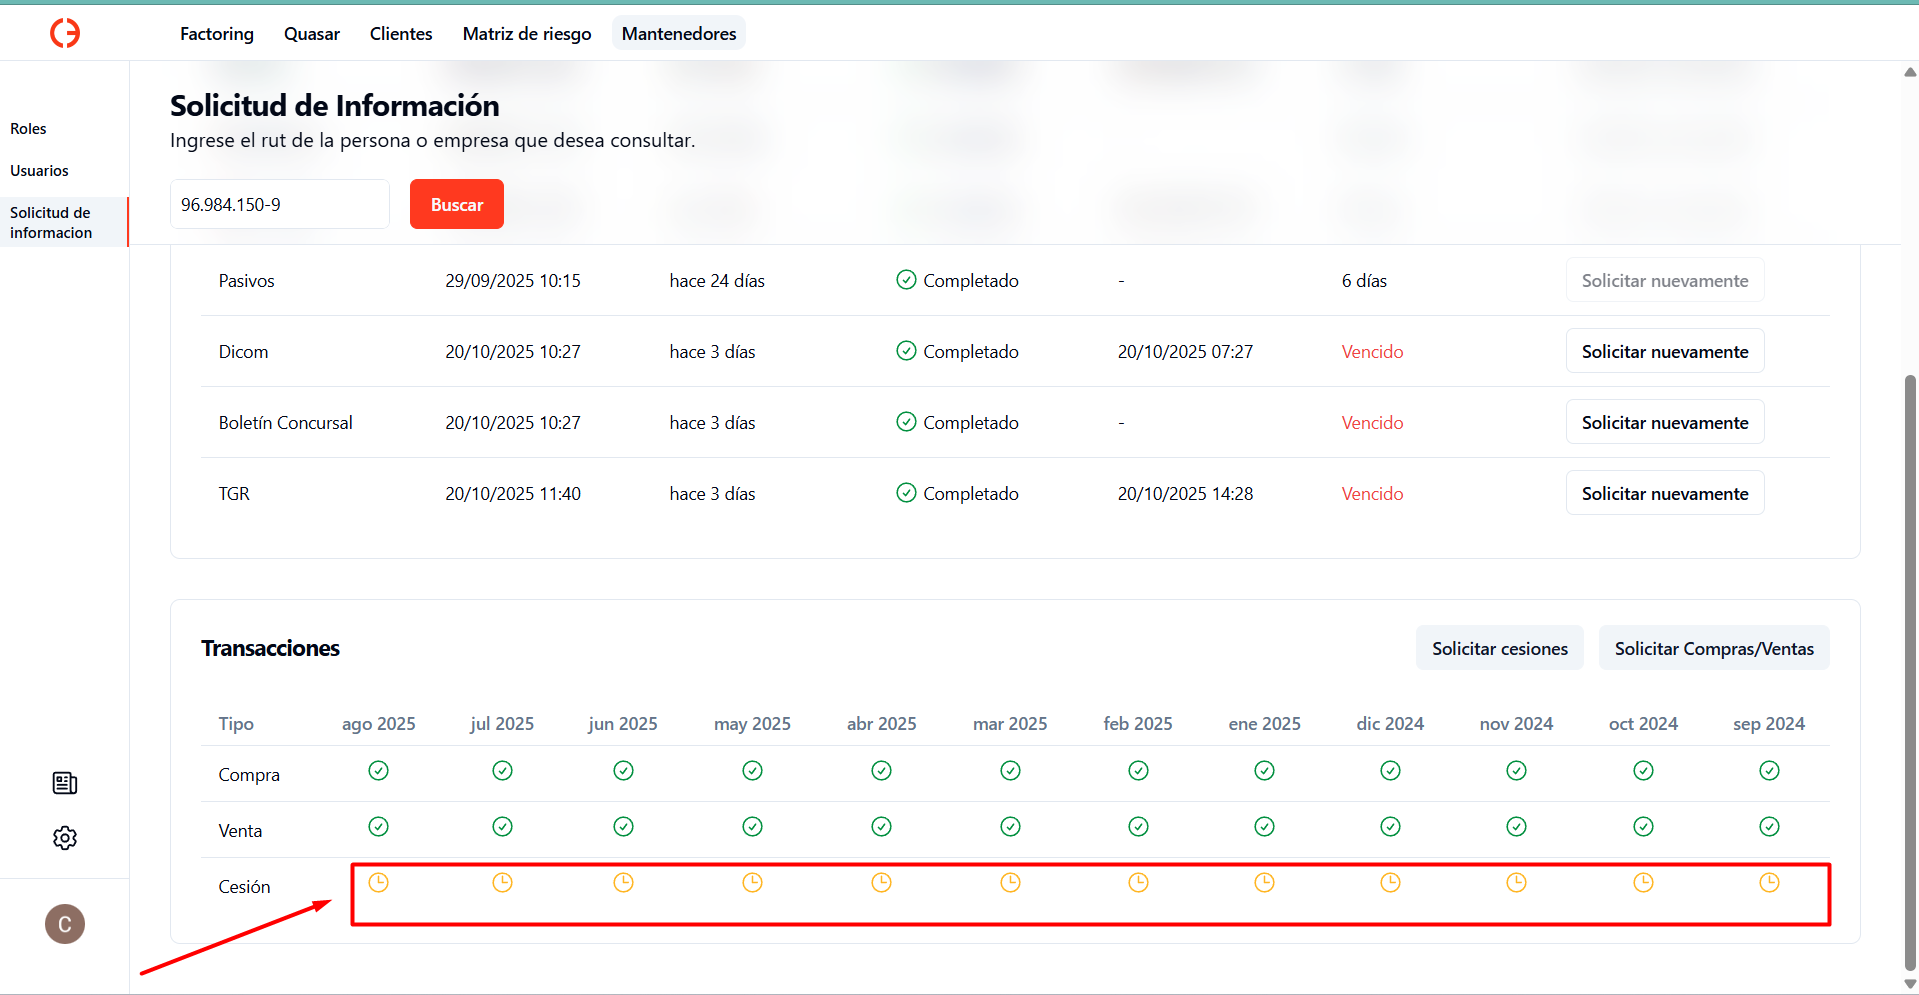1919x995 pixels.
Task: Click Solicitar cesiones button
Action: (x=1499, y=649)
